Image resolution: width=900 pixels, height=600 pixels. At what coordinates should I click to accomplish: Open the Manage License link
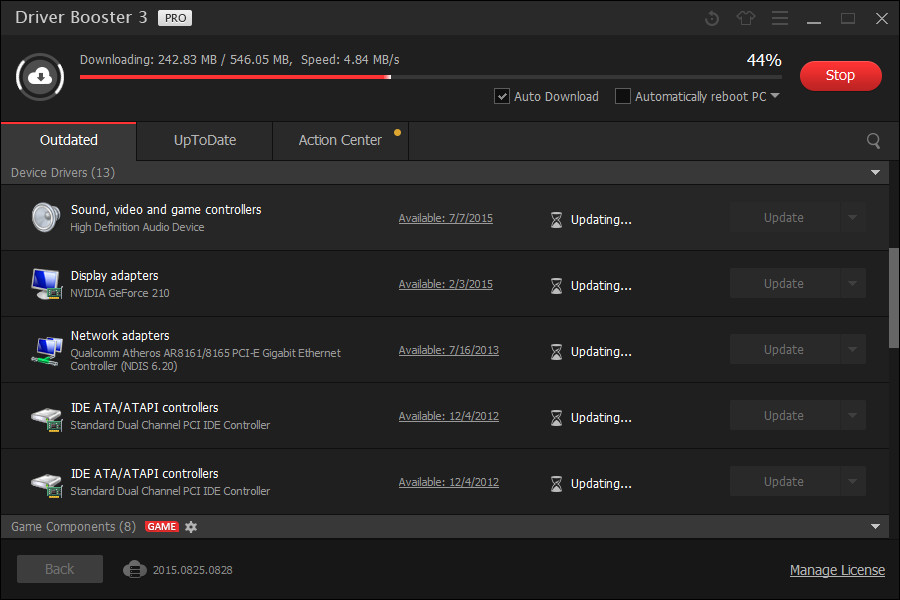837,569
